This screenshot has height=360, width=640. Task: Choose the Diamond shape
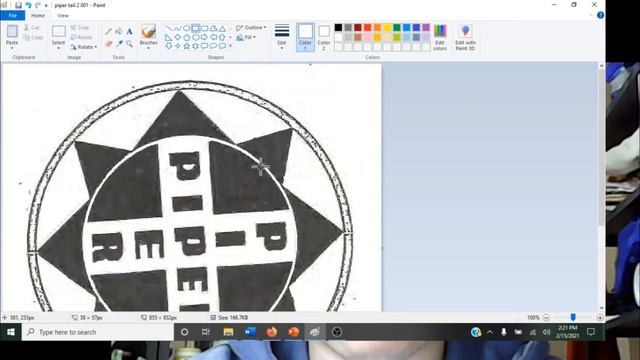pyautogui.click(x=178, y=38)
